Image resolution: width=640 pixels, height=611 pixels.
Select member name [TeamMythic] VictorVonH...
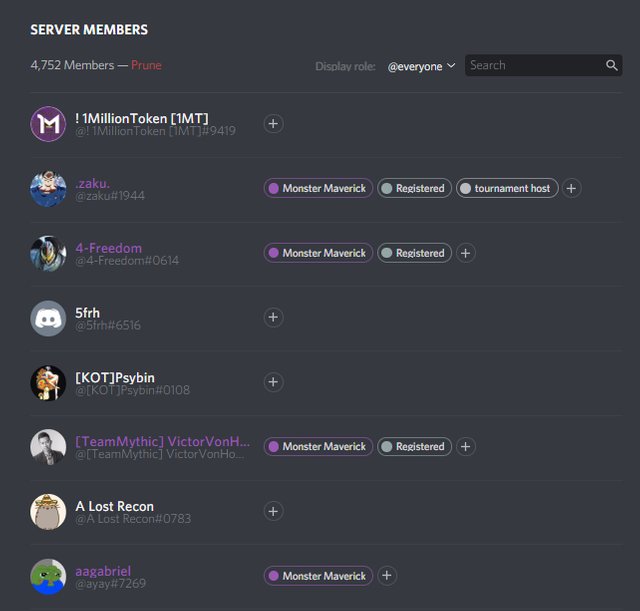[x=162, y=441]
